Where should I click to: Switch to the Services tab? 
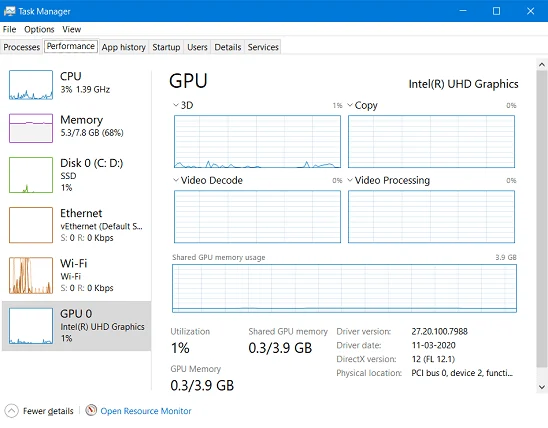(263, 47)
